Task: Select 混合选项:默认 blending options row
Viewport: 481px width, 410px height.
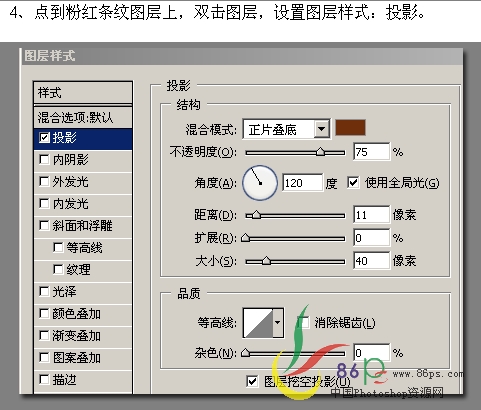Action: coord(83,117)
